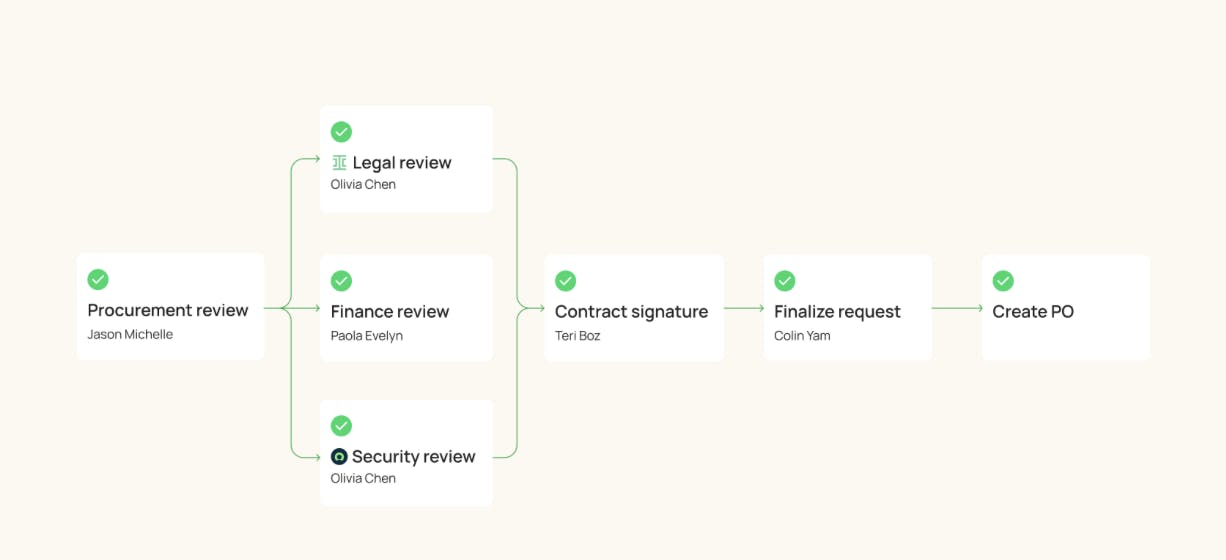Select the Legal review step title
The width and height of the screenshot is (1226, 560).
click(x=402, y=163)
